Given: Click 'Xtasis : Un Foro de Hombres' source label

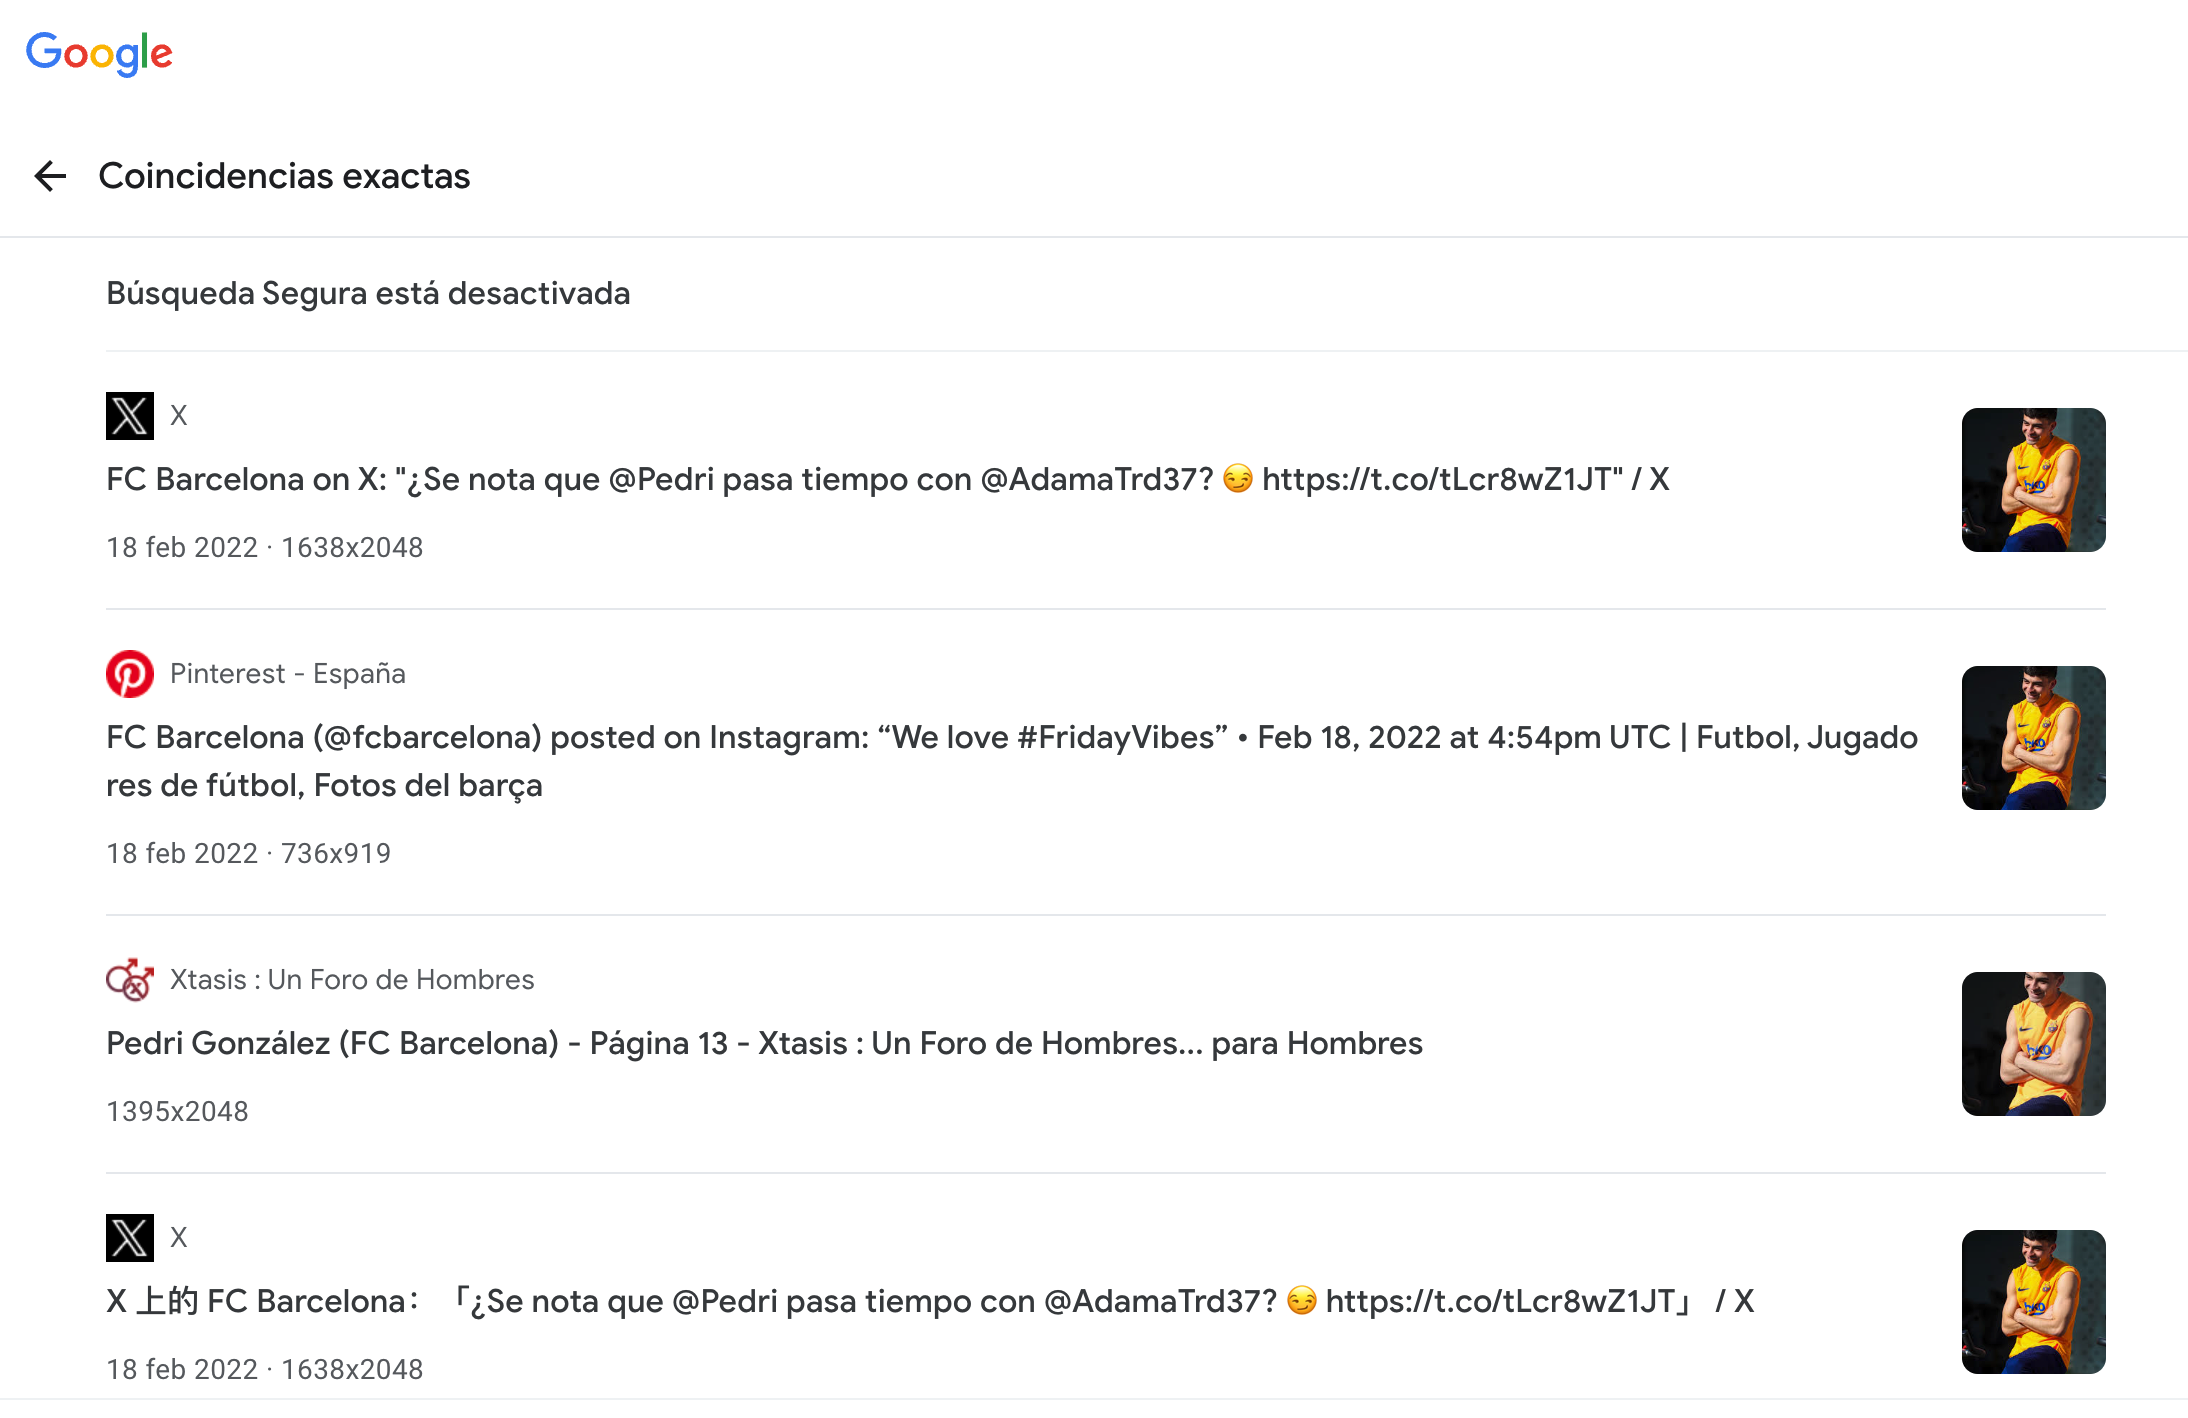Looking at the screenshot, I should tap(352, 980).
